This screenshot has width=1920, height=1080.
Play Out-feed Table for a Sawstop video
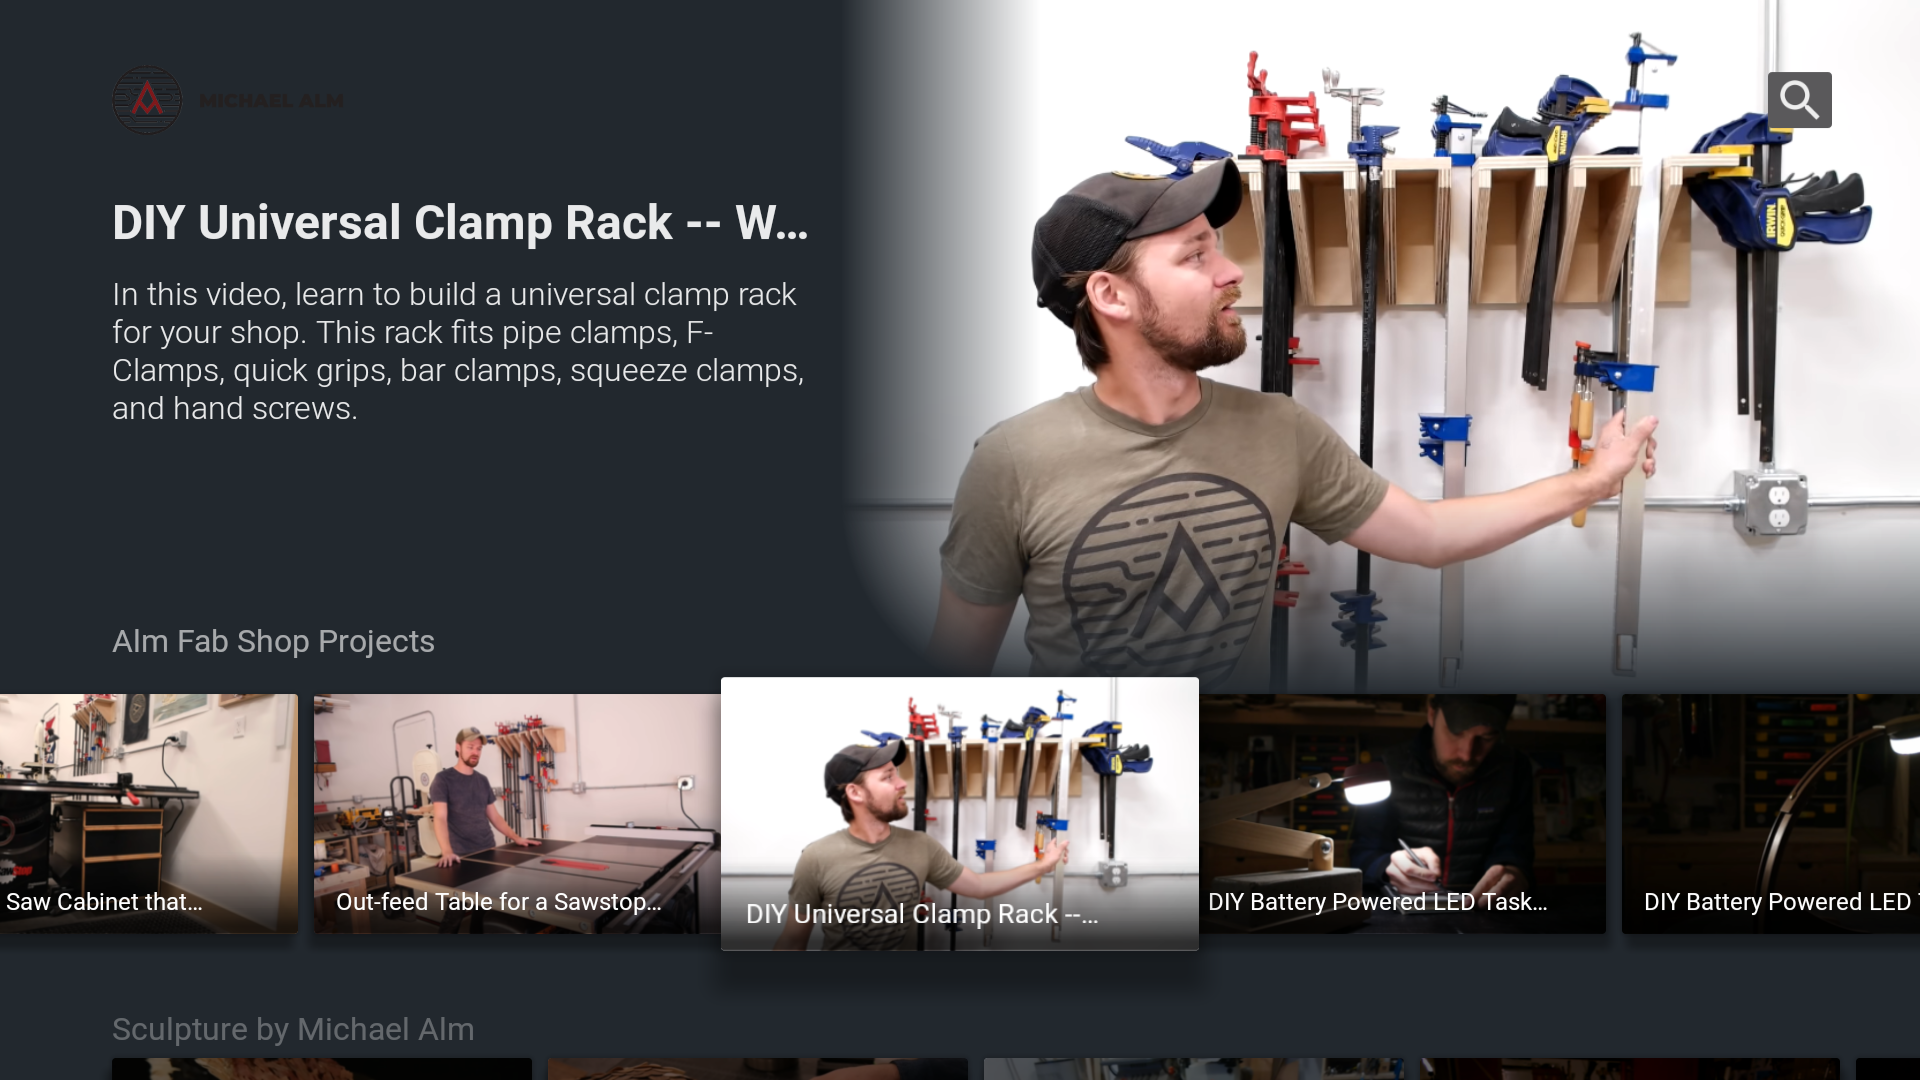pyautogui.click(x=517, y=813)
